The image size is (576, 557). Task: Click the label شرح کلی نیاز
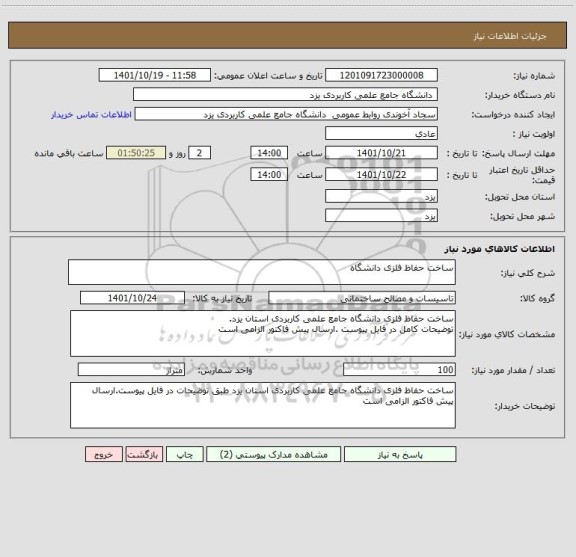point(528,273)
